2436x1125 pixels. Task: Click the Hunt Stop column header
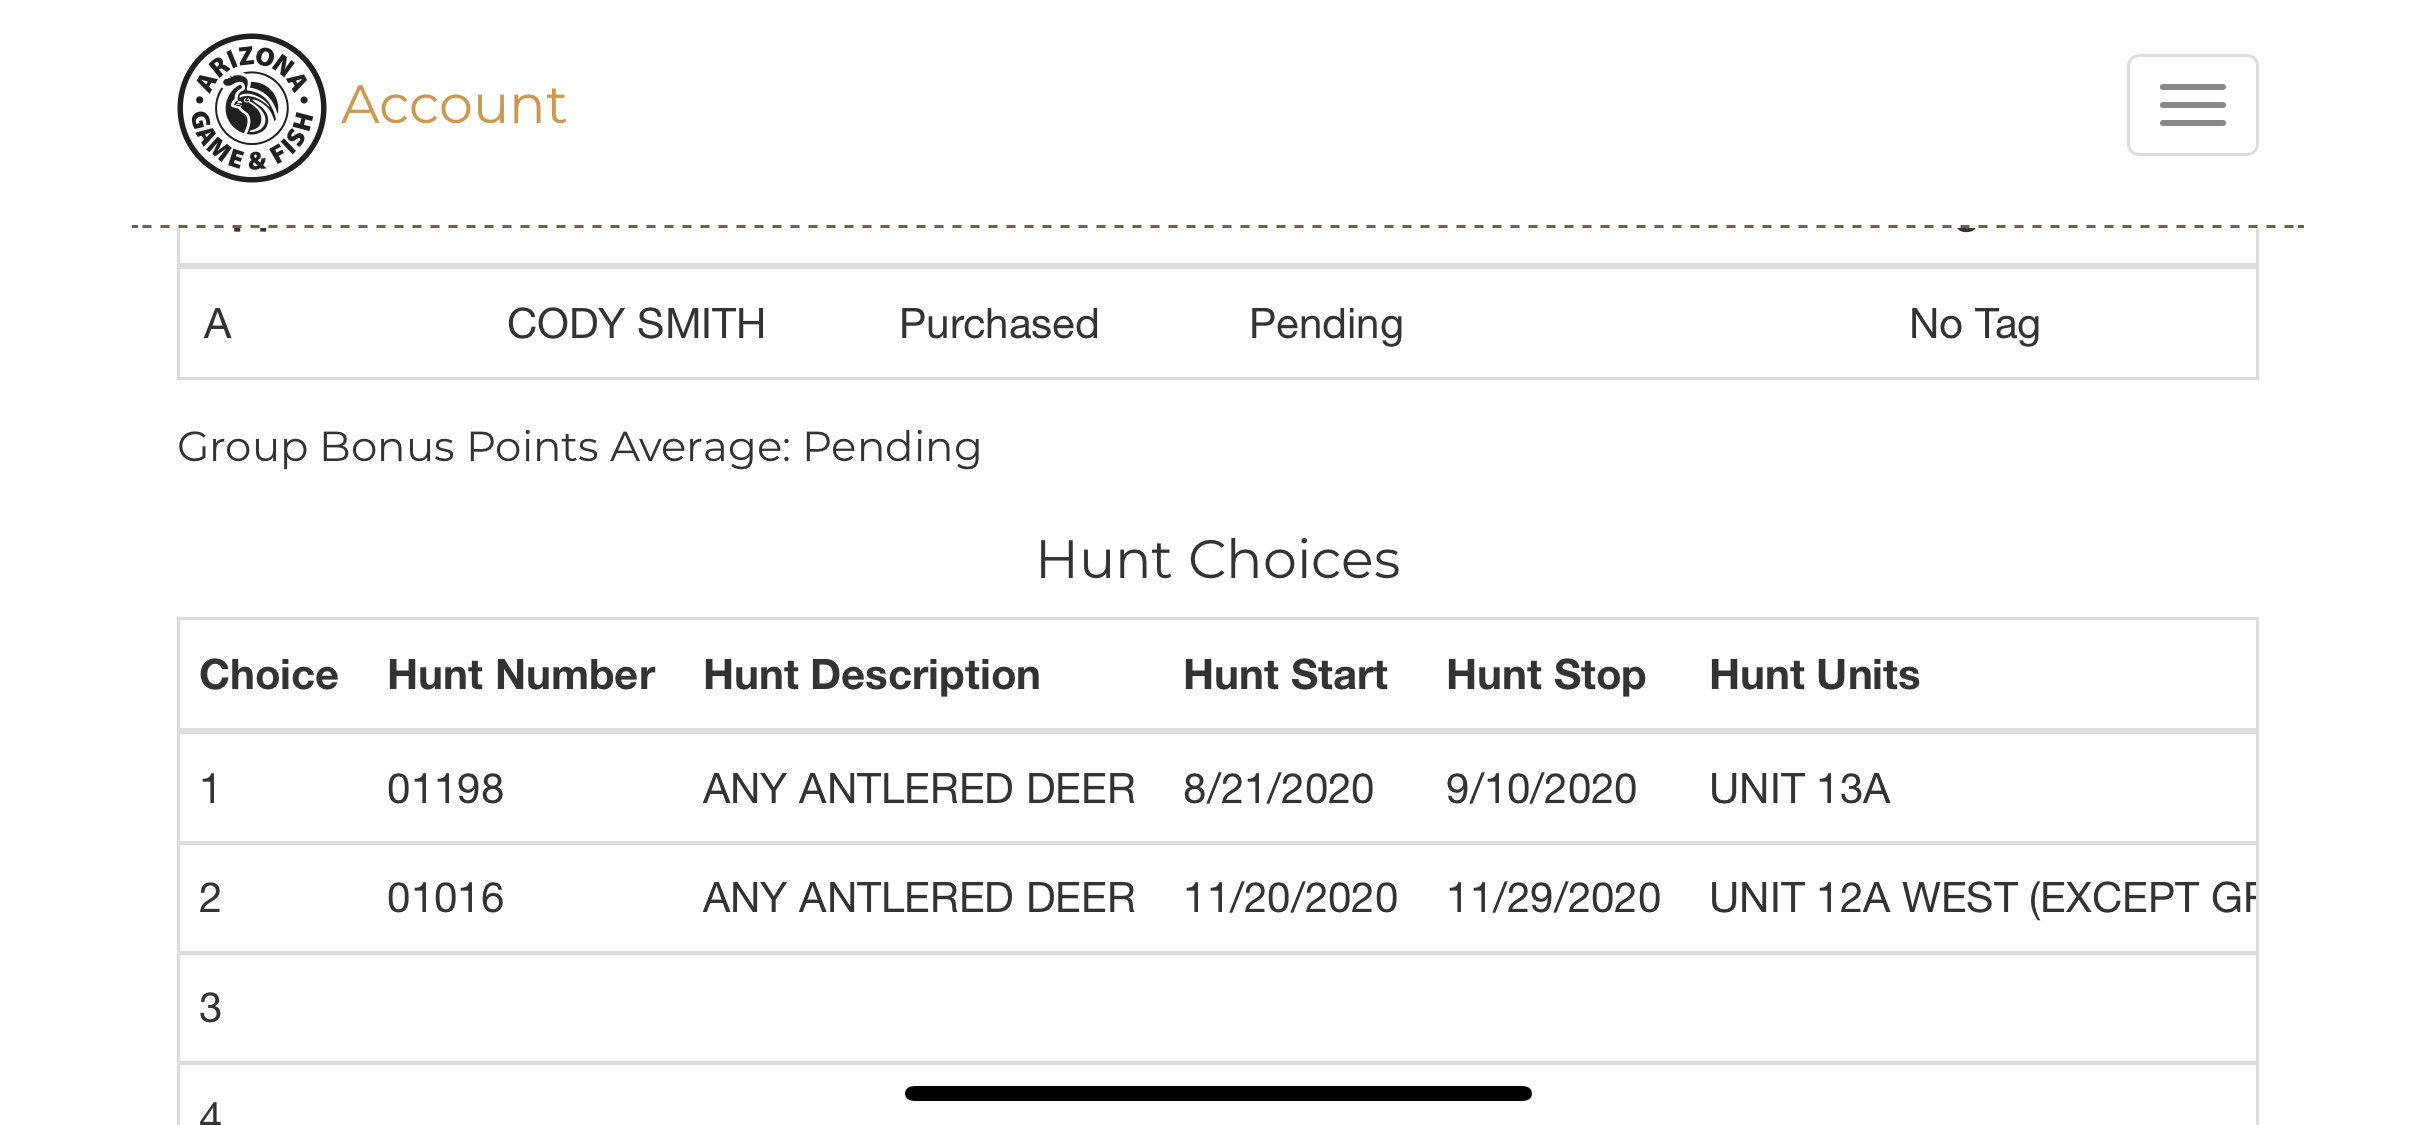pos(1546,675)
